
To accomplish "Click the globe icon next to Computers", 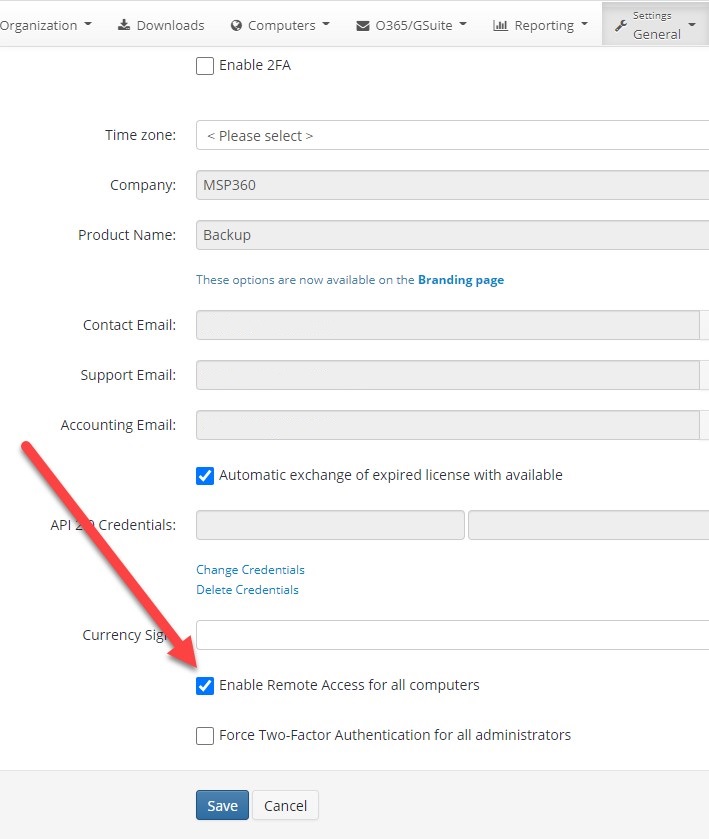I will [x=236, y=26].
